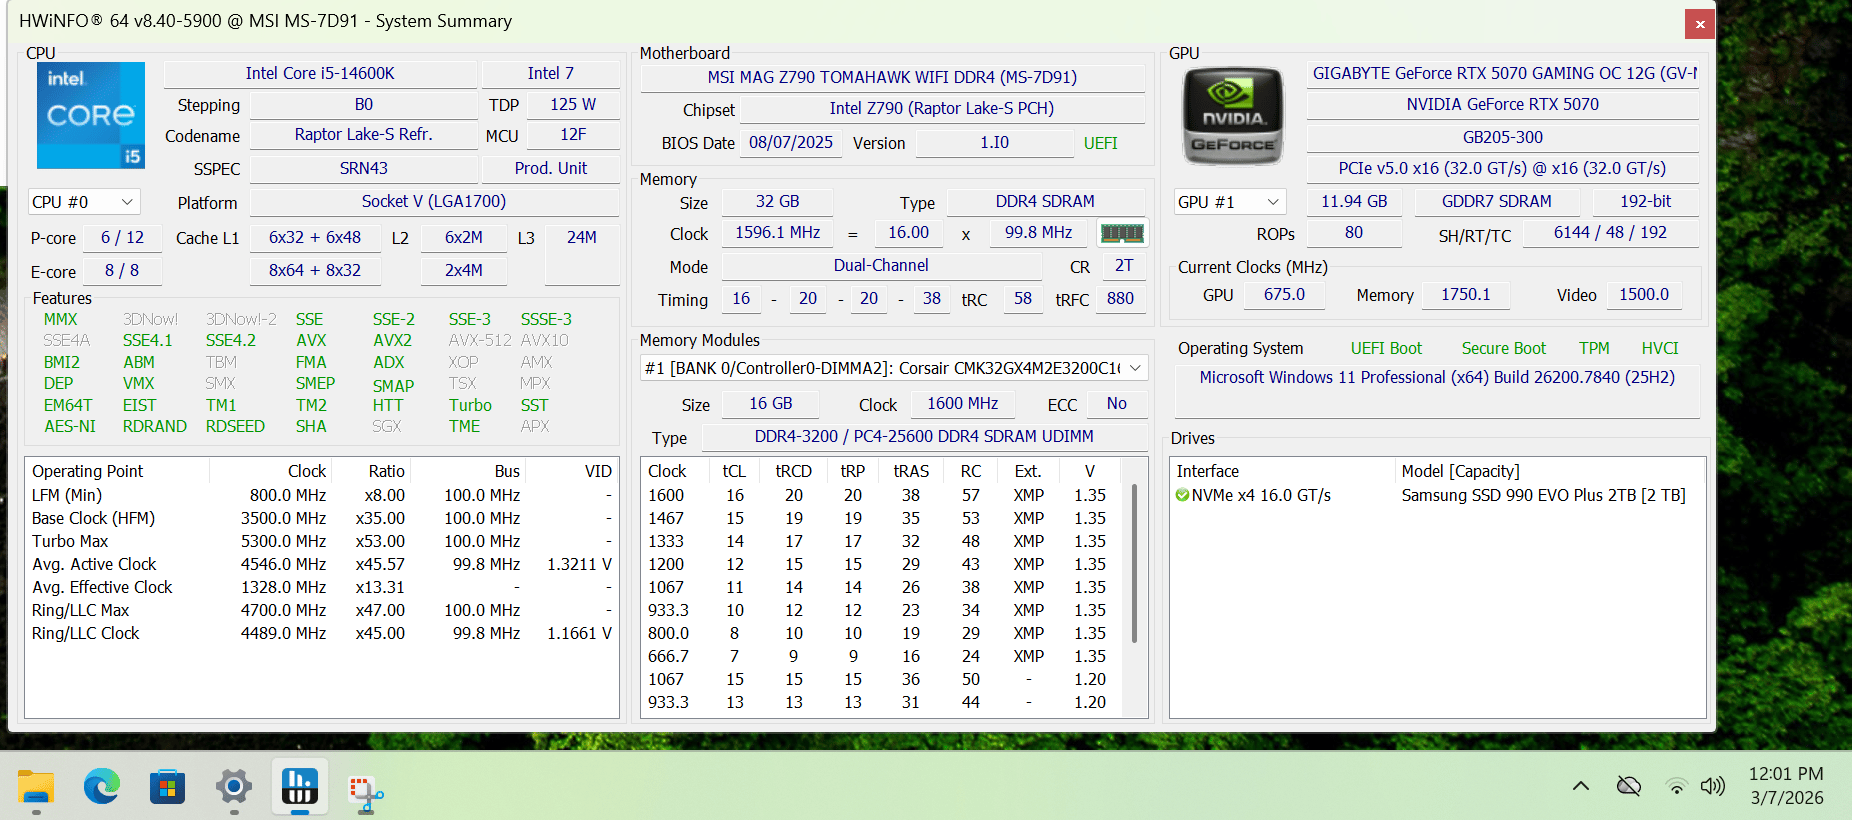This screenshot has width=1852, height=820.
Task: Click the Secure Boot status label
Action: tap(1503, 349)
